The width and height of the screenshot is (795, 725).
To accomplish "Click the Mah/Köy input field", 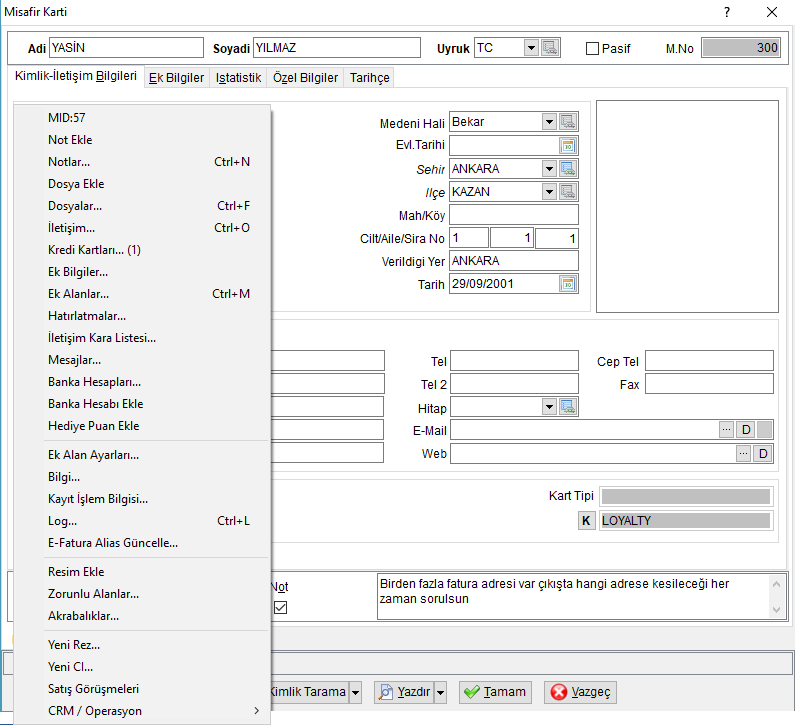I will tap(514, 214).
